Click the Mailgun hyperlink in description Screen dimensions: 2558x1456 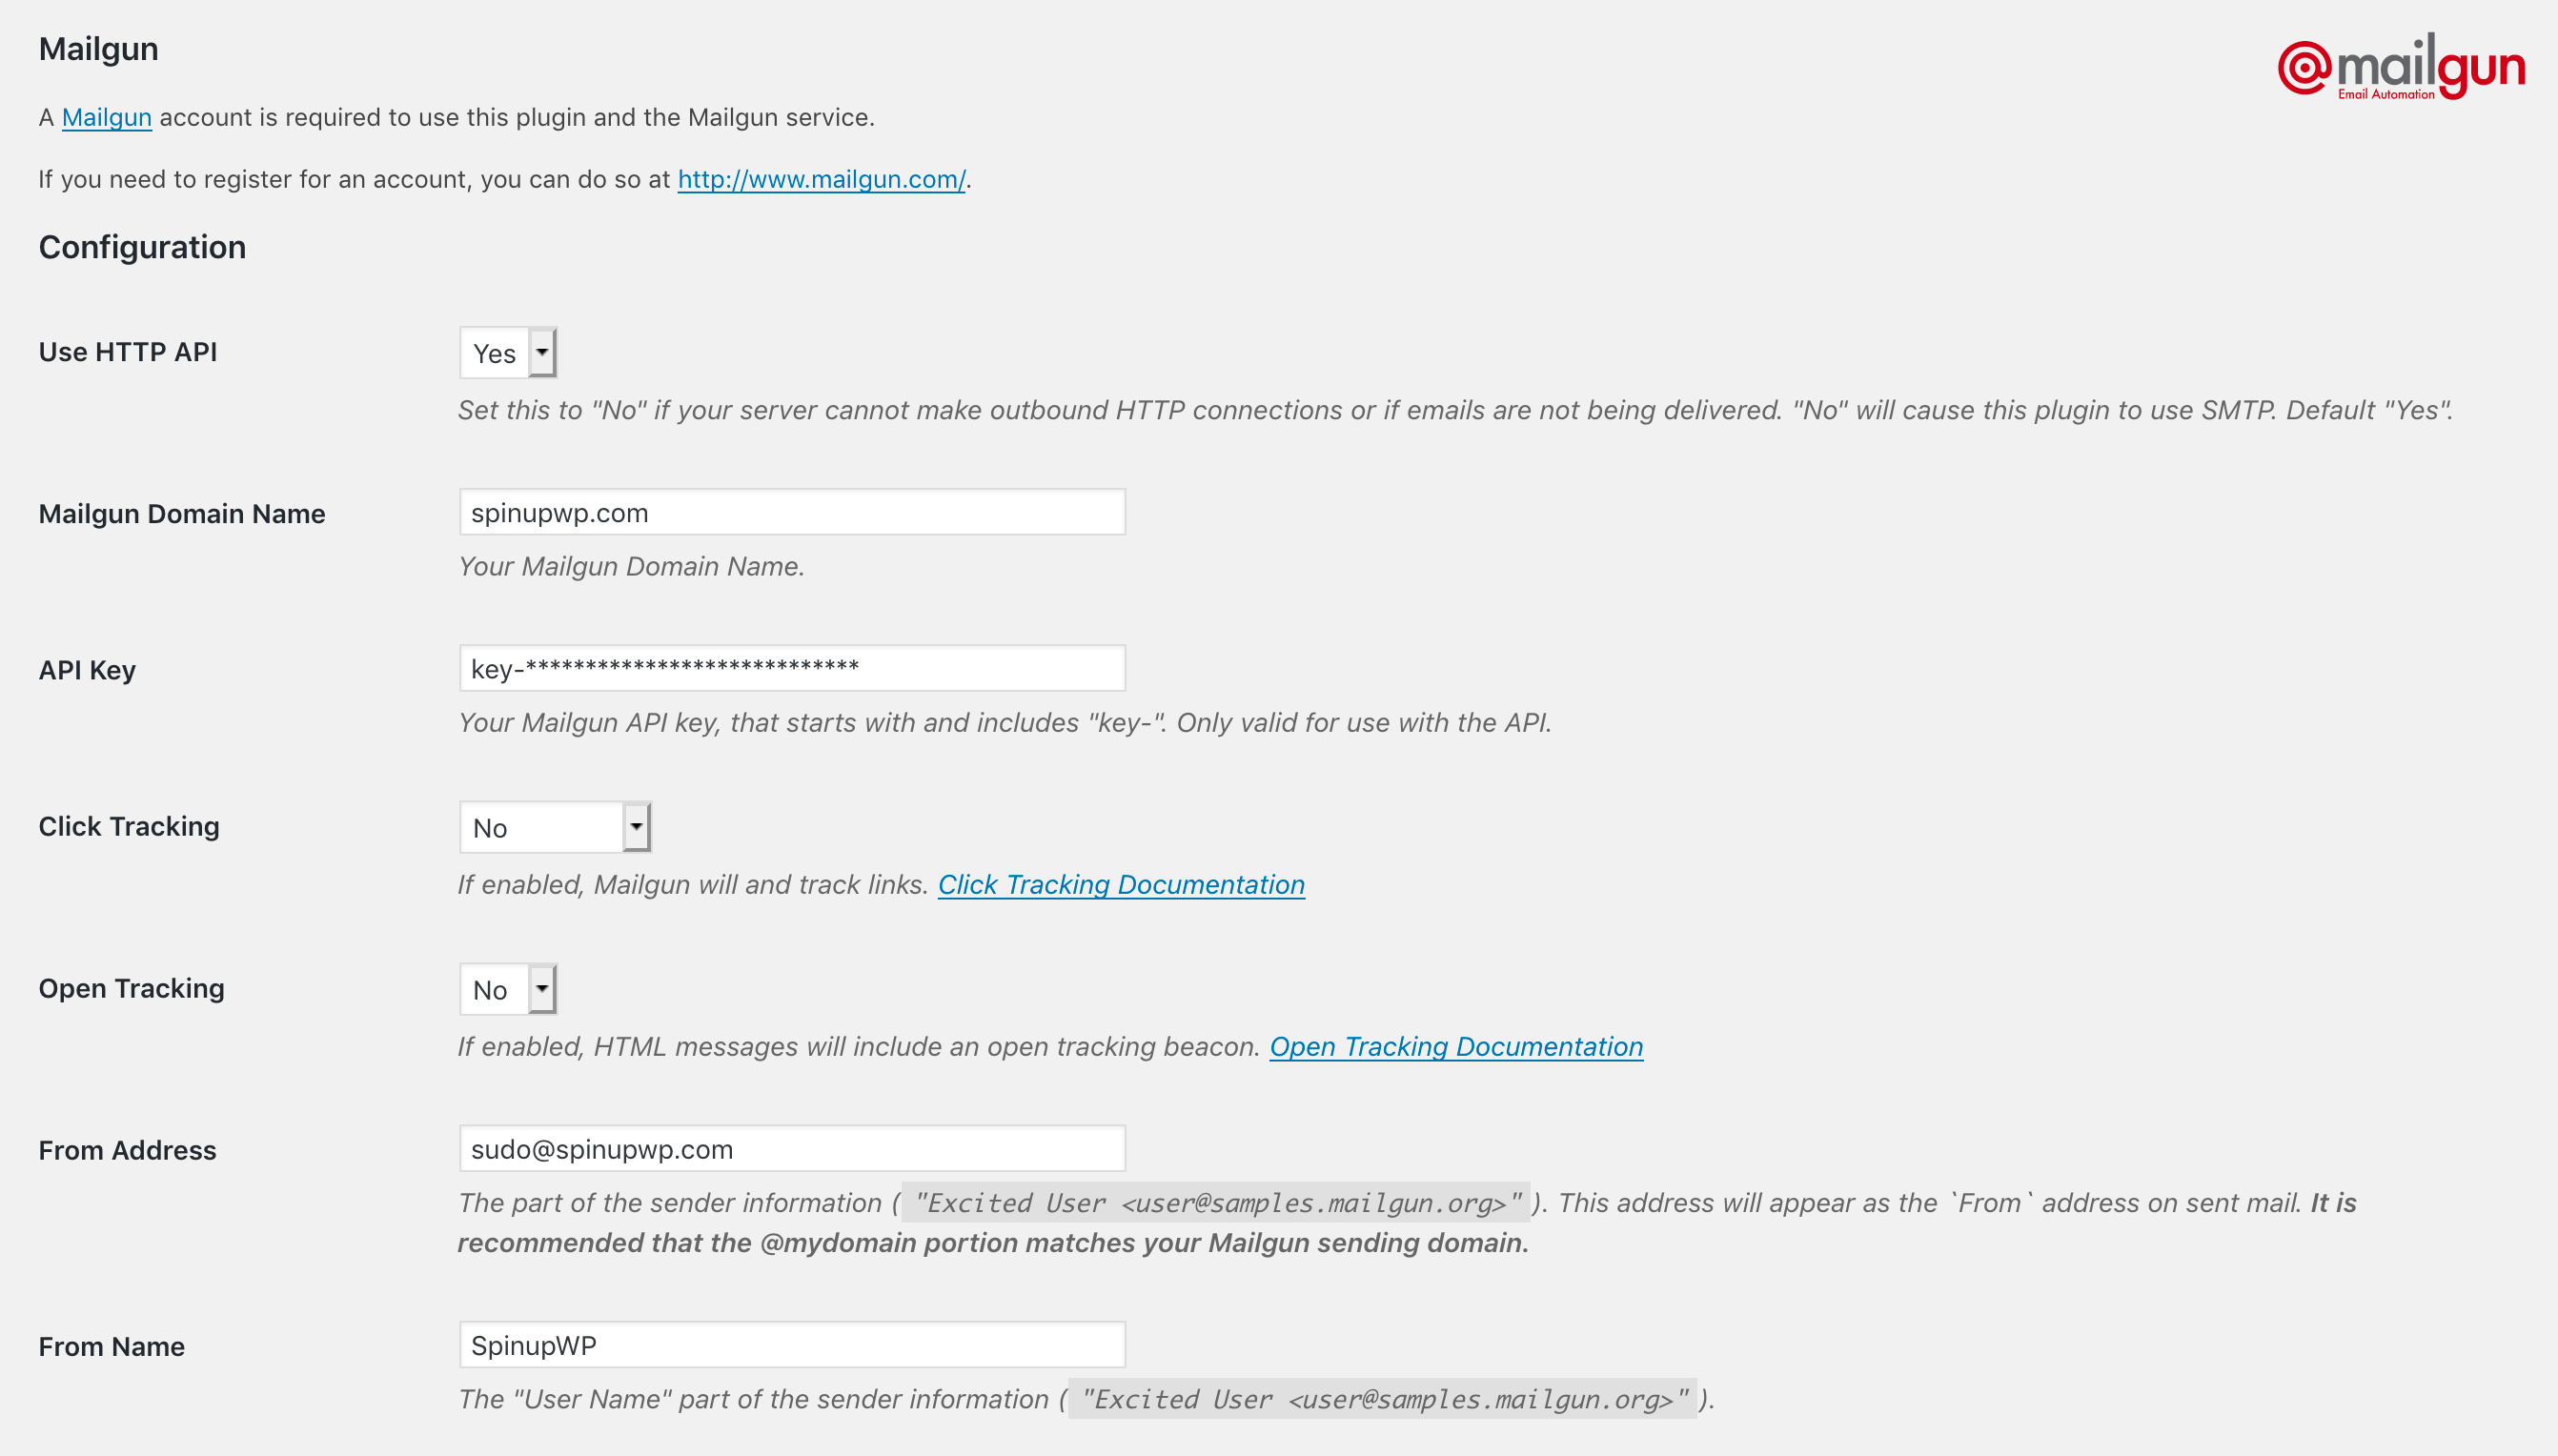point(106,117)
